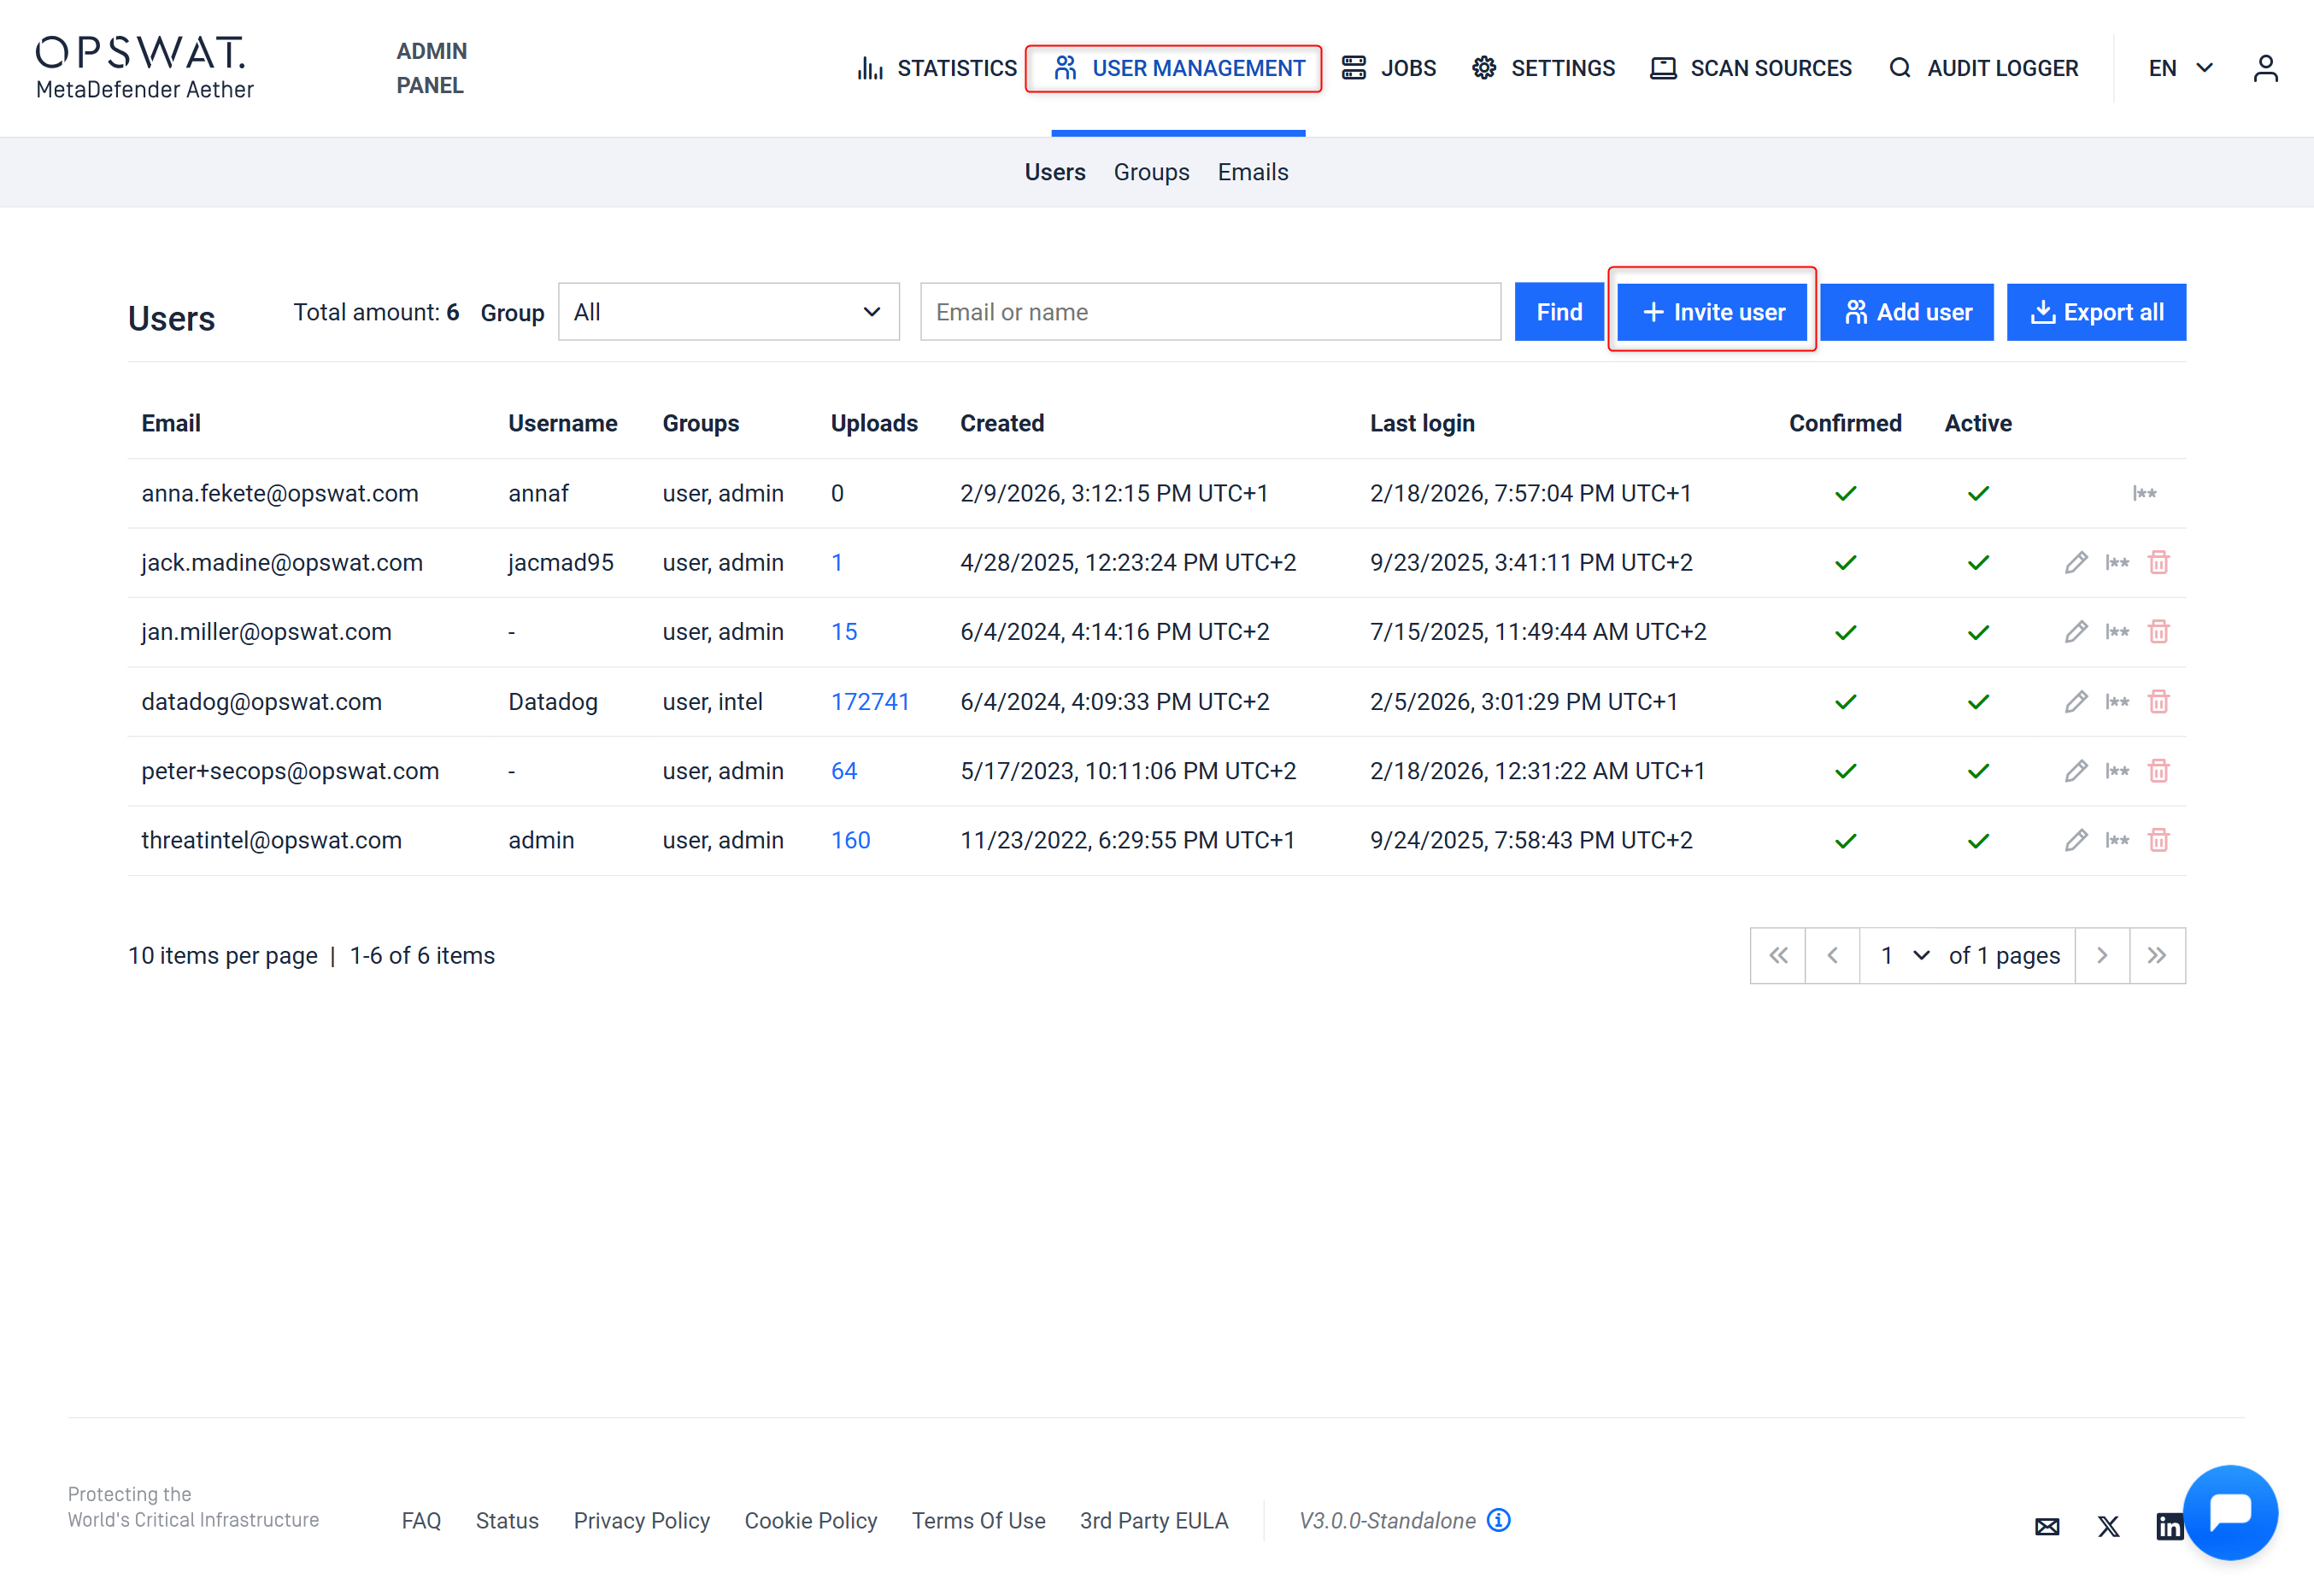The height and width of the screenshot is (1596, 2314).
Task: Click reset password icon for threatintel@opswat.com
Action: pos(2116,840)
